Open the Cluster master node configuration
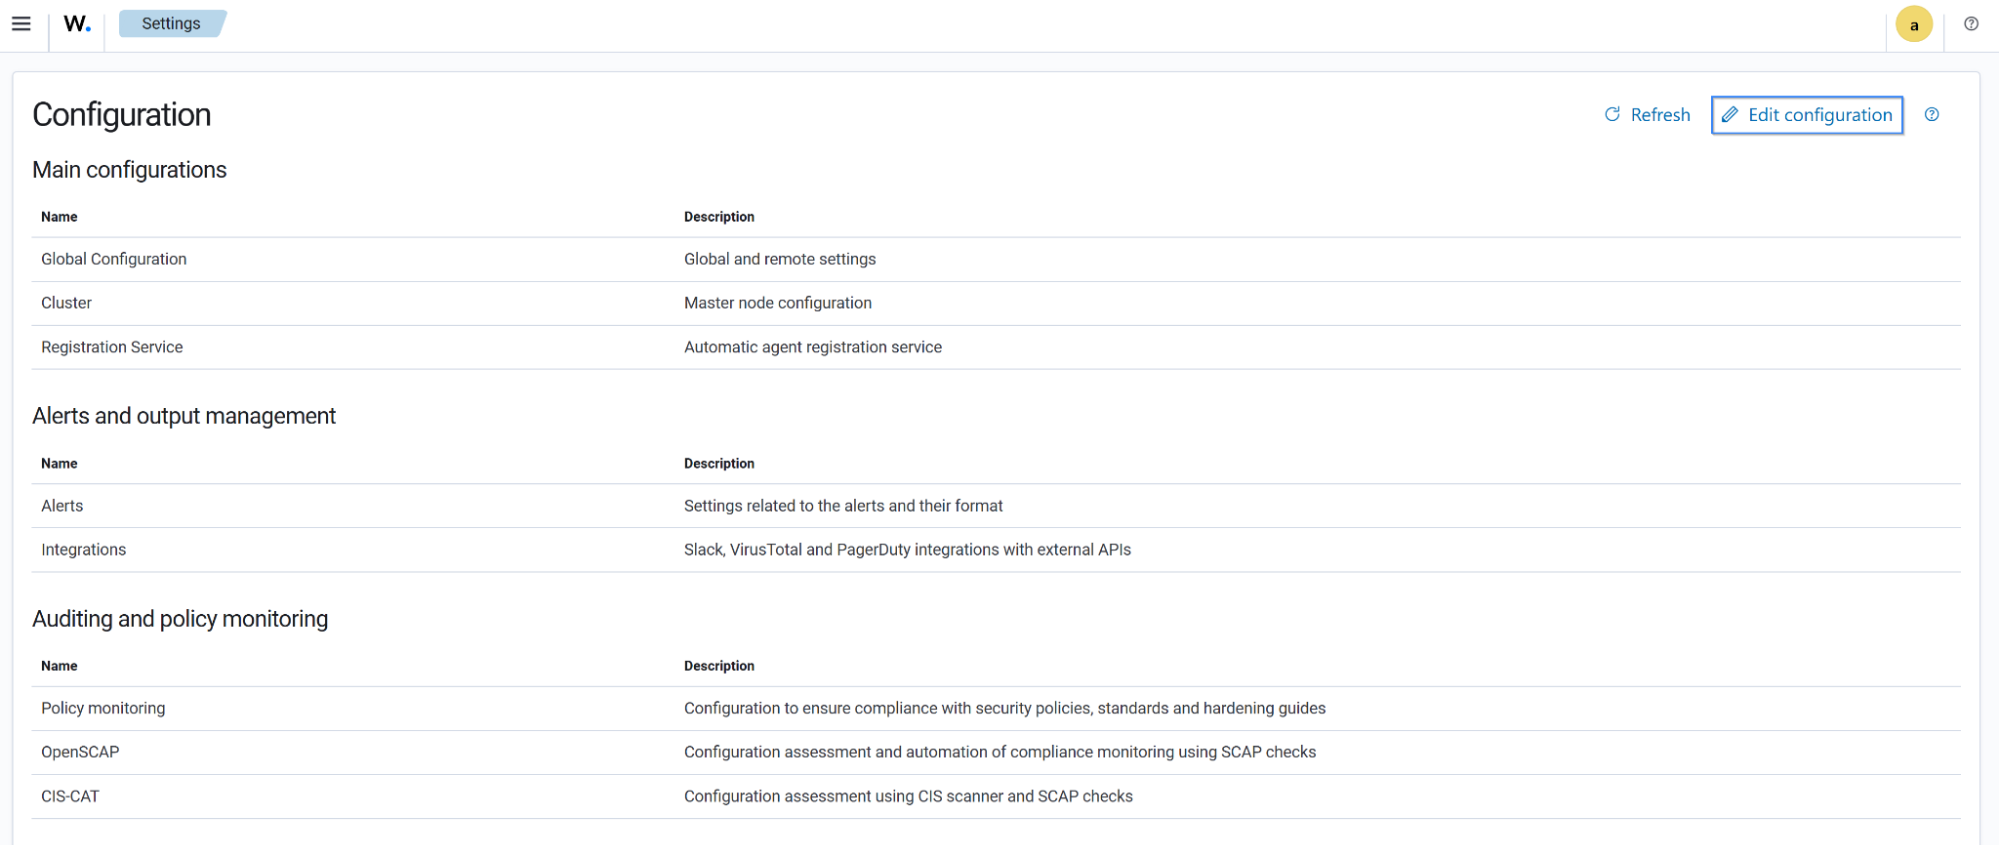 66,302
